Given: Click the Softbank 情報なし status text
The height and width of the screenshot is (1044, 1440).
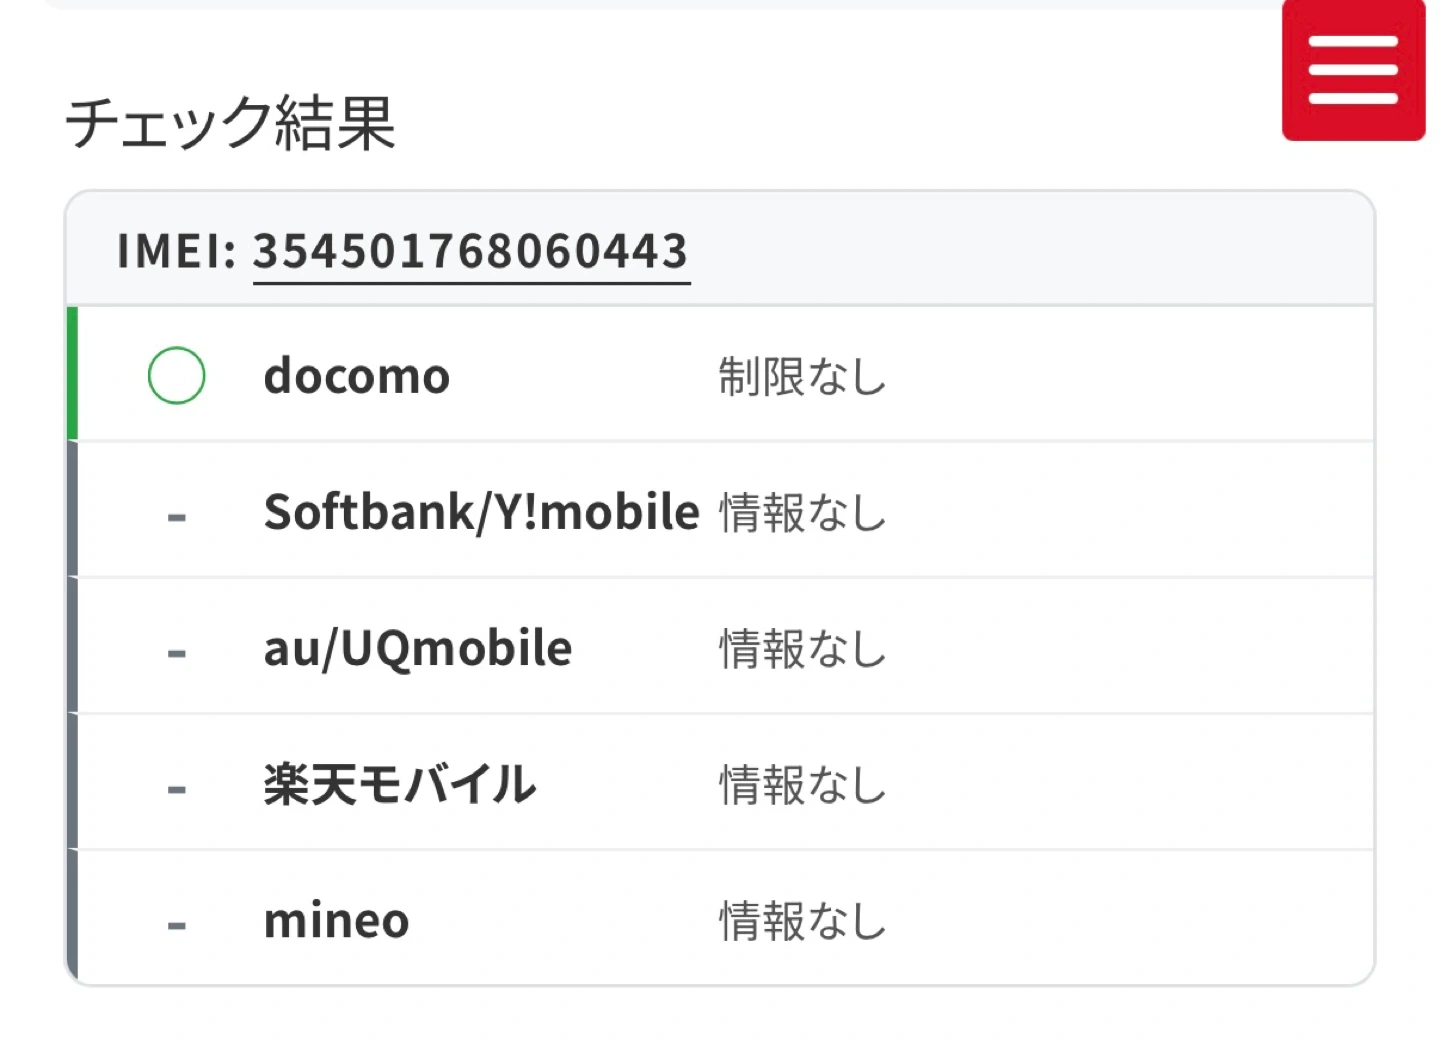Looking at the screenshot, I should (802, 513).
